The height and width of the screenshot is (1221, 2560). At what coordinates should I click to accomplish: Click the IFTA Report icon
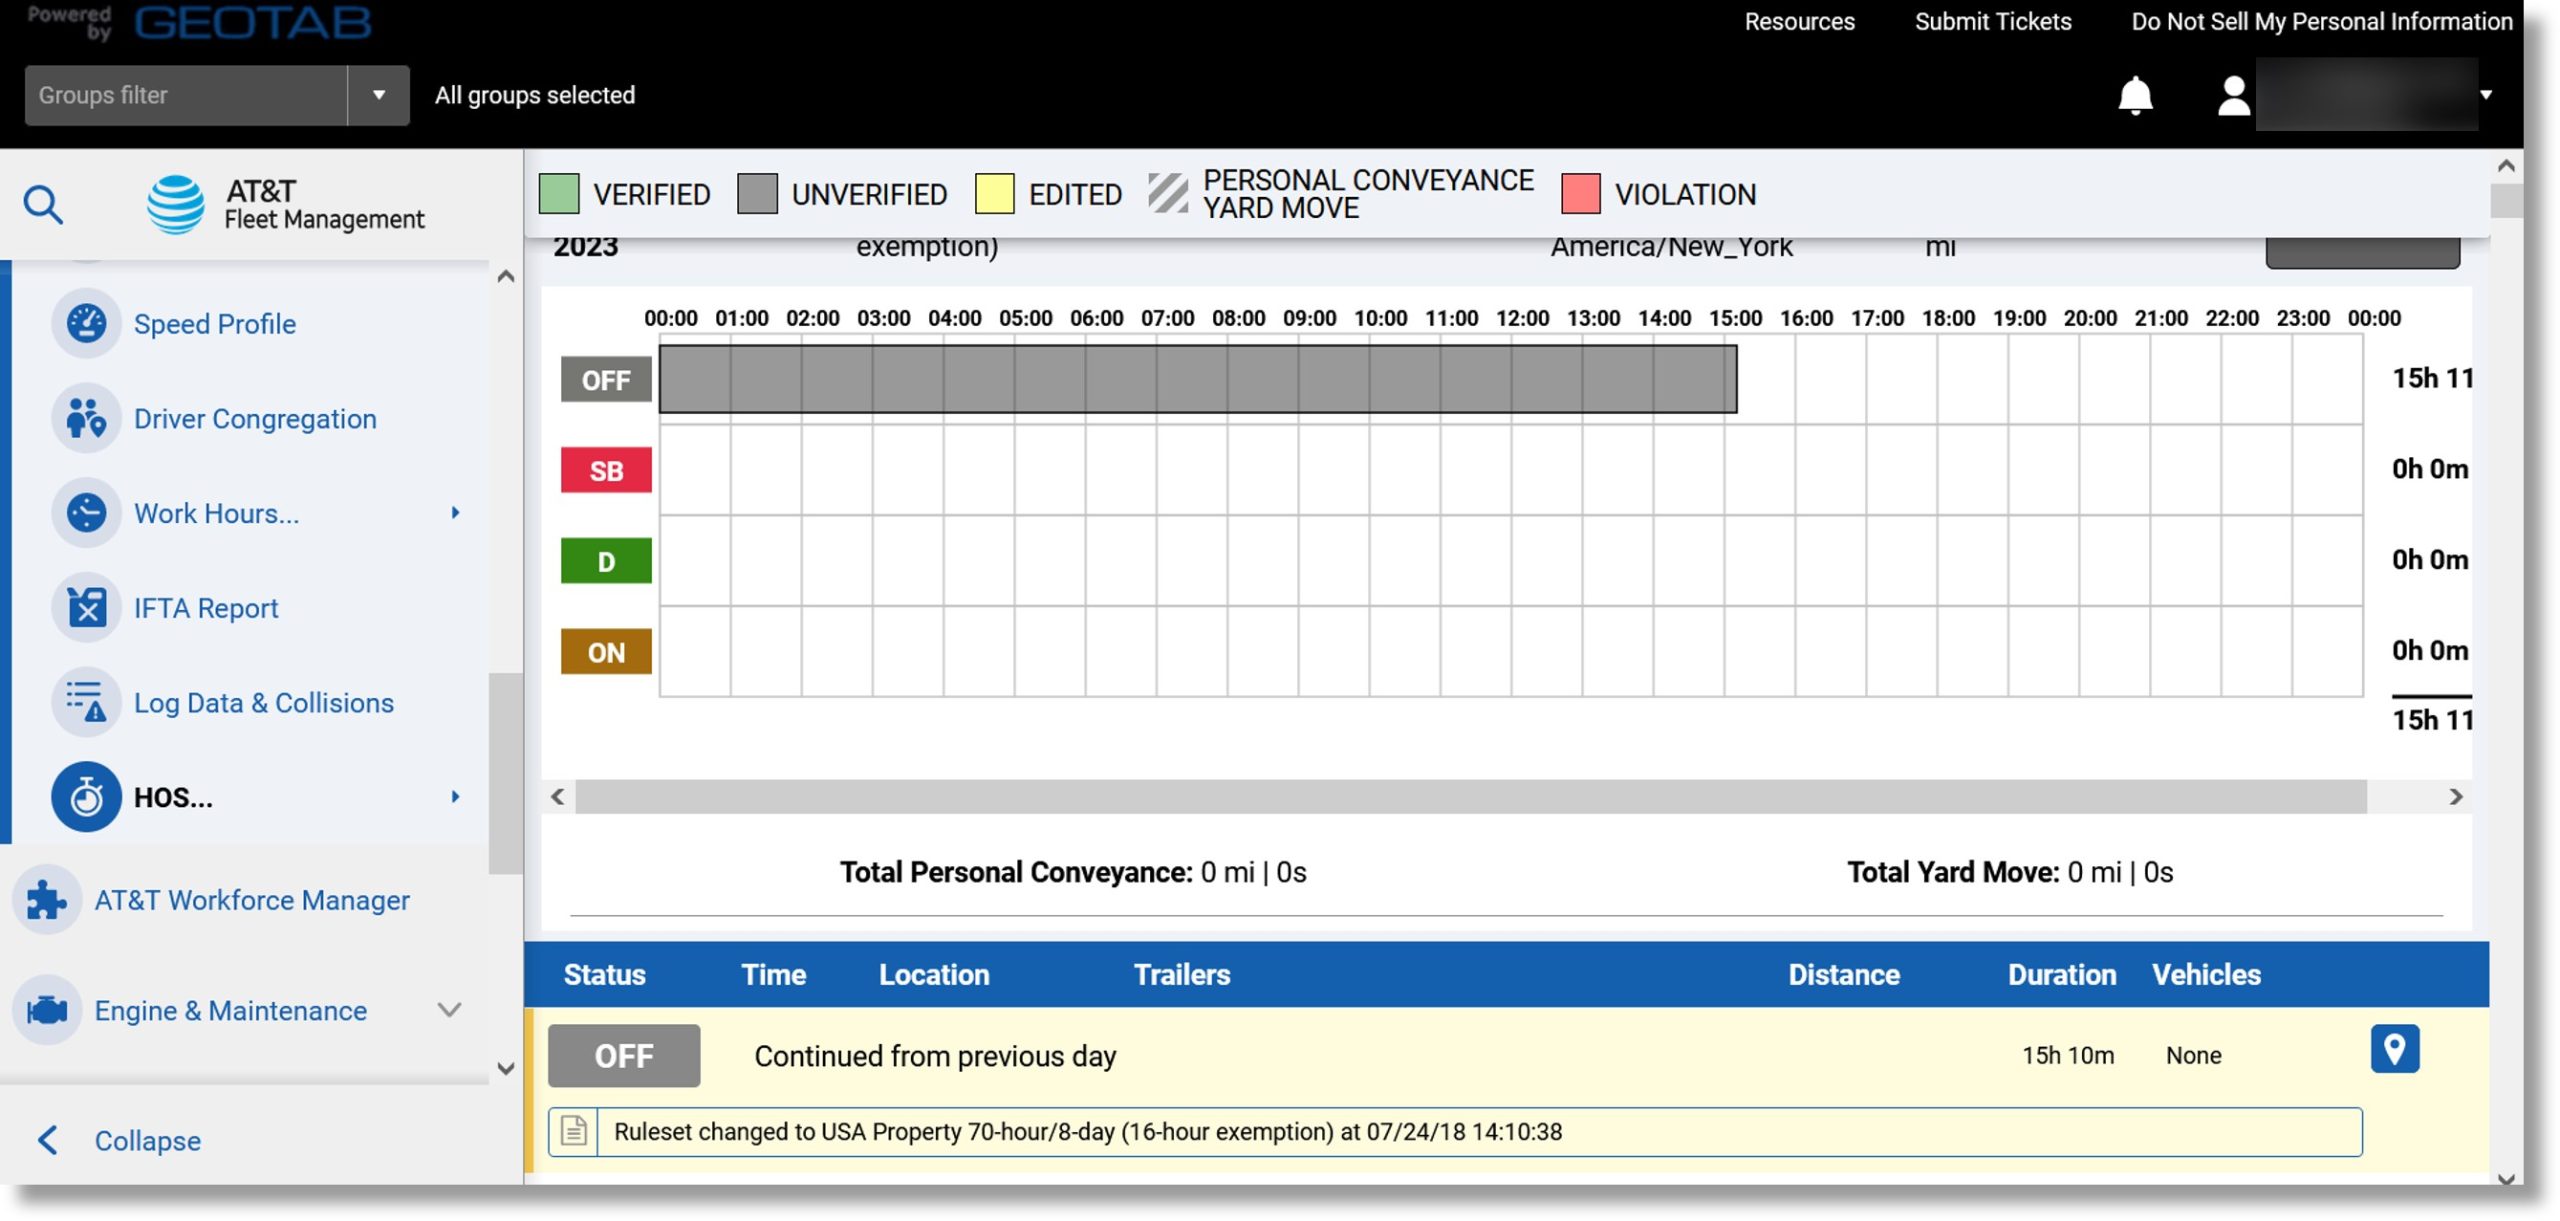(86, 608)
